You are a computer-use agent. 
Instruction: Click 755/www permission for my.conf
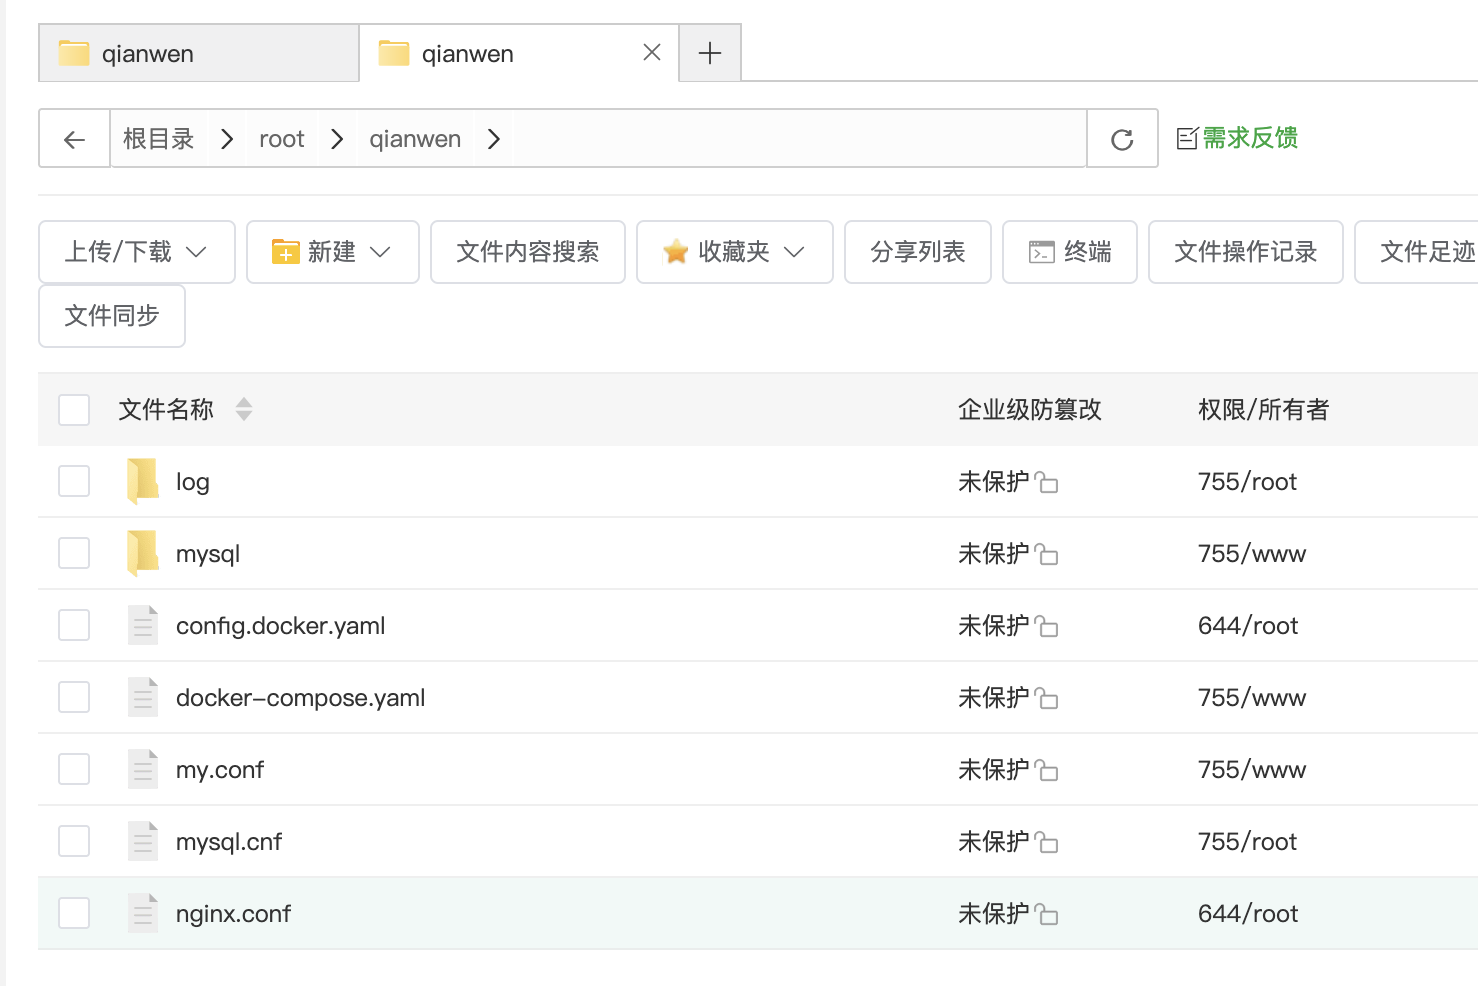pyautogui.click(x=1252, y=769)
